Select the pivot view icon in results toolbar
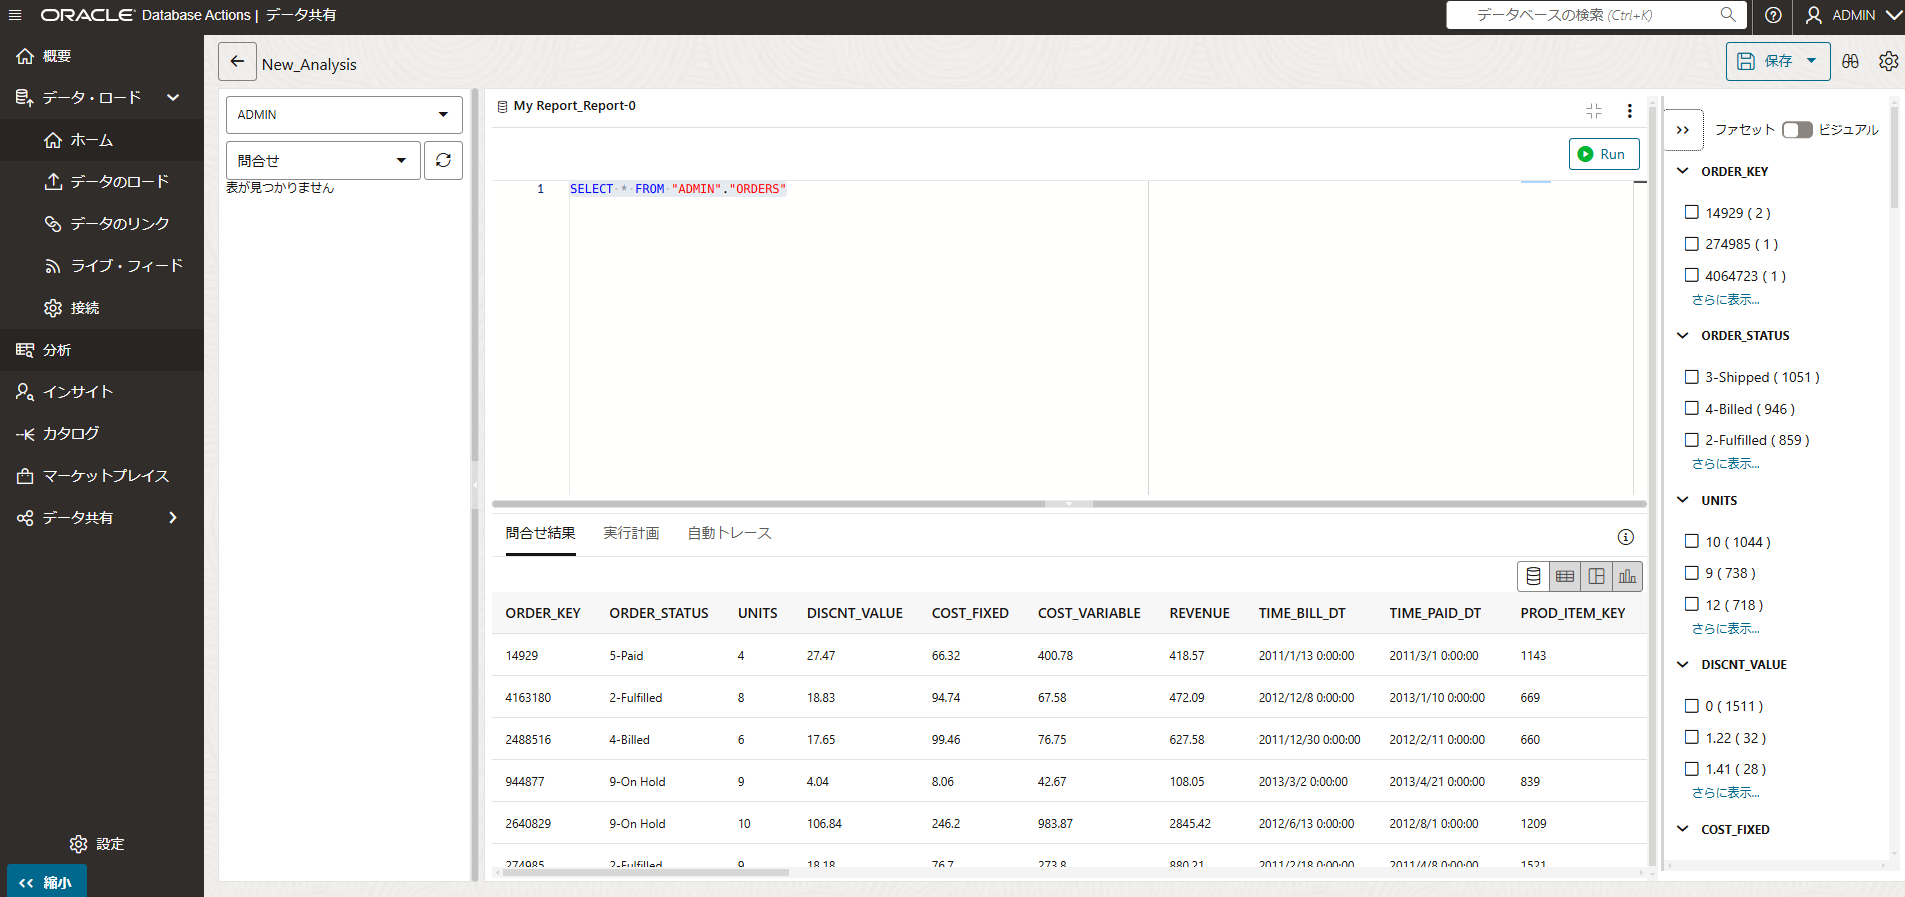 pyautogui.click(x=1596, y=576)
